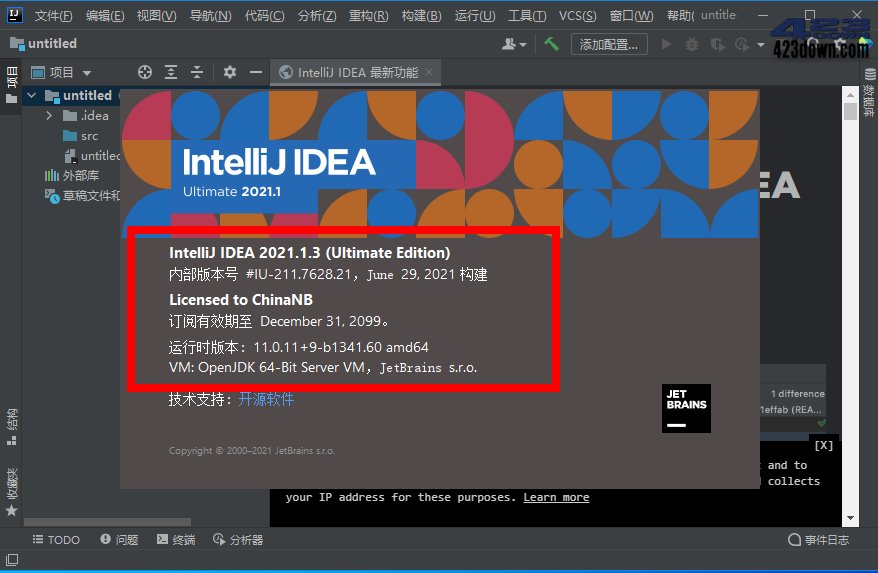Click the profiler run icon
This screenshot has width=878, height=573.
coord(742,44)
